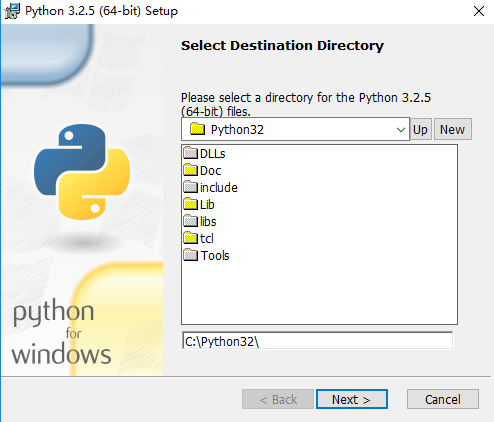Select the Tools folder name text
The height and width of the screenshot is (422, 494).
click(215, 256)
